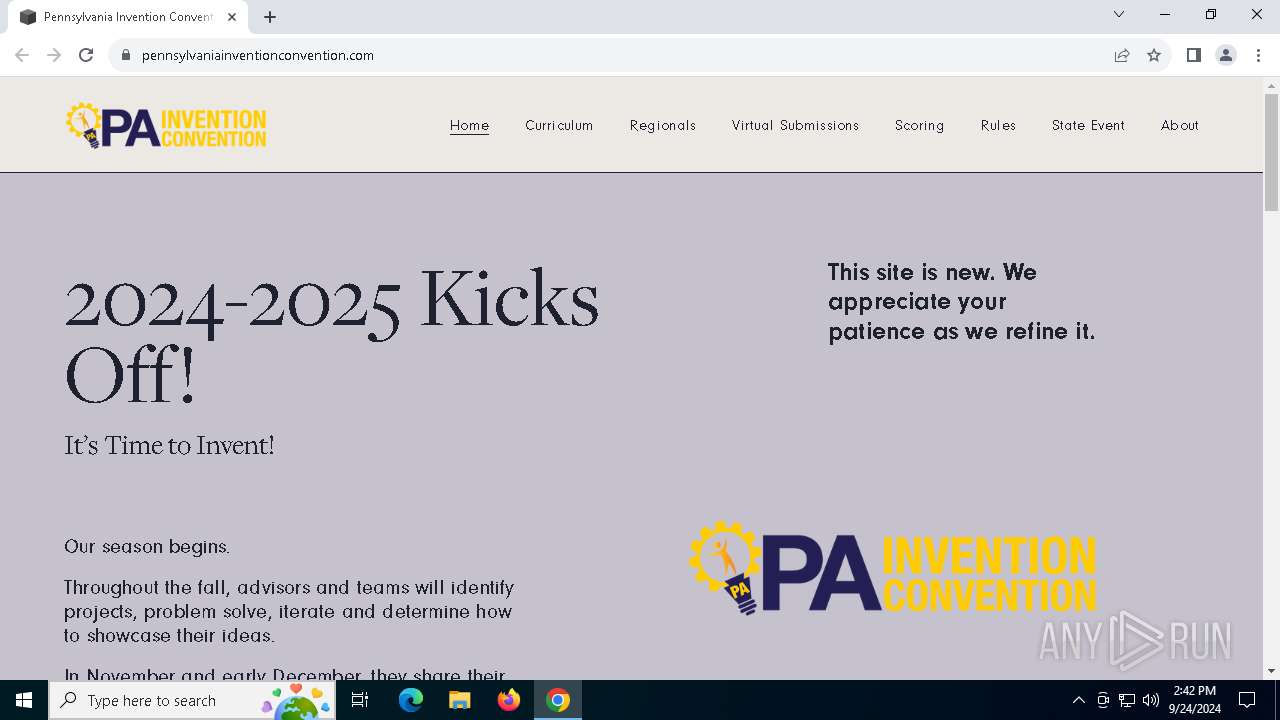Open the Chrome side panel icon

[1194, 55]
